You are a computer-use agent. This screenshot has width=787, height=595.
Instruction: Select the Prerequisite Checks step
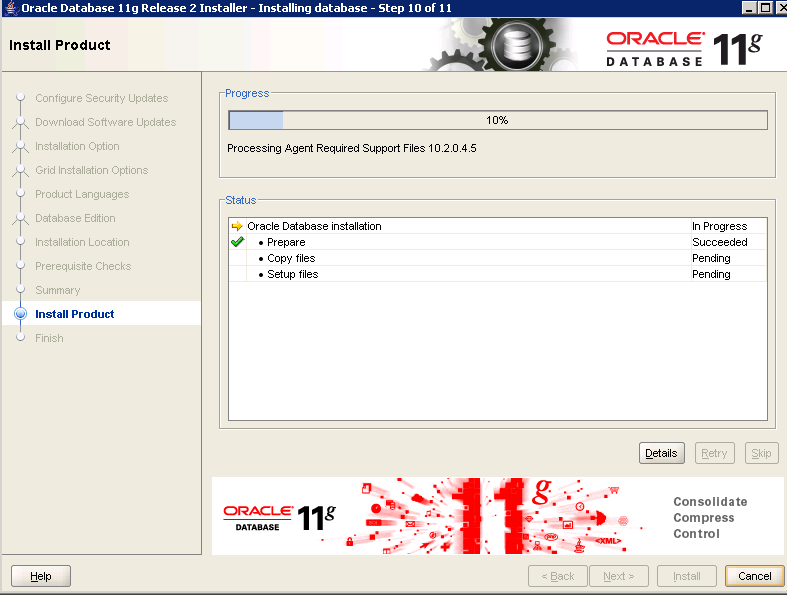83,266
